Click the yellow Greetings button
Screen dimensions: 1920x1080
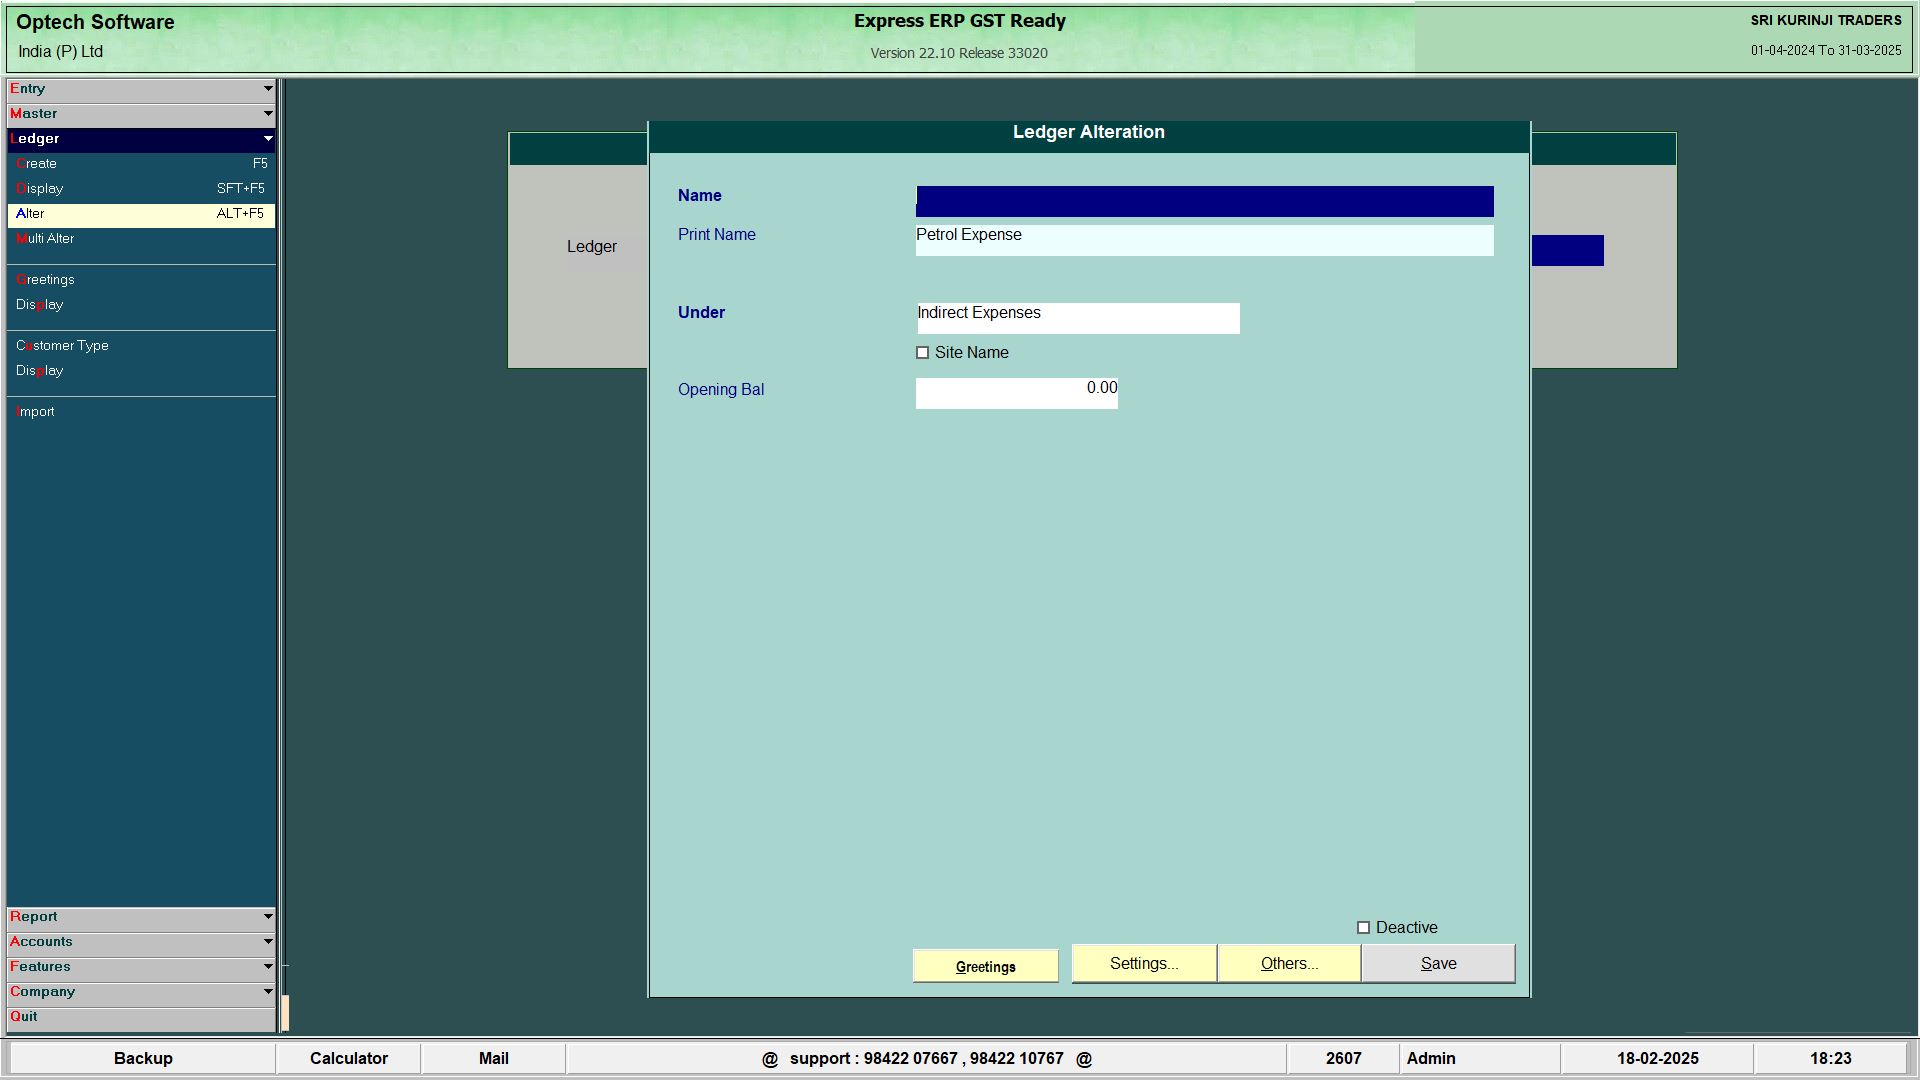[x=985, y=967]
